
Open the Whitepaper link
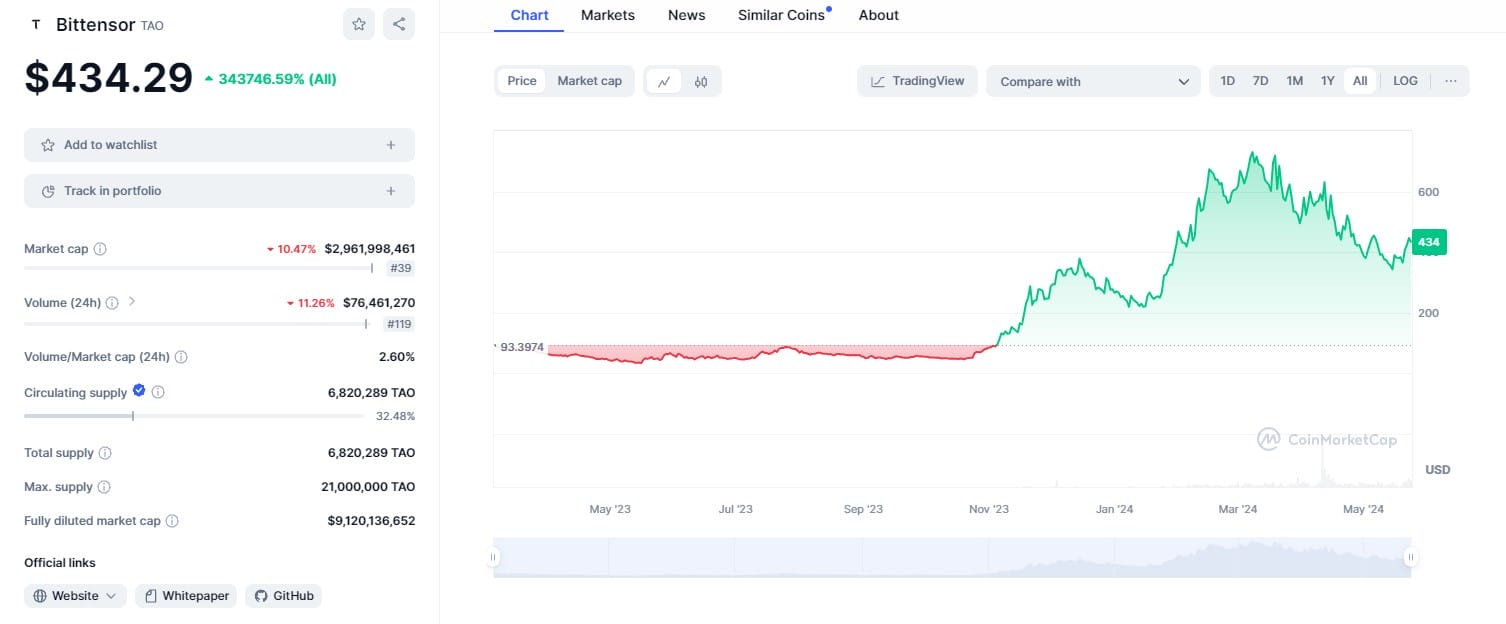click(187, 596)
